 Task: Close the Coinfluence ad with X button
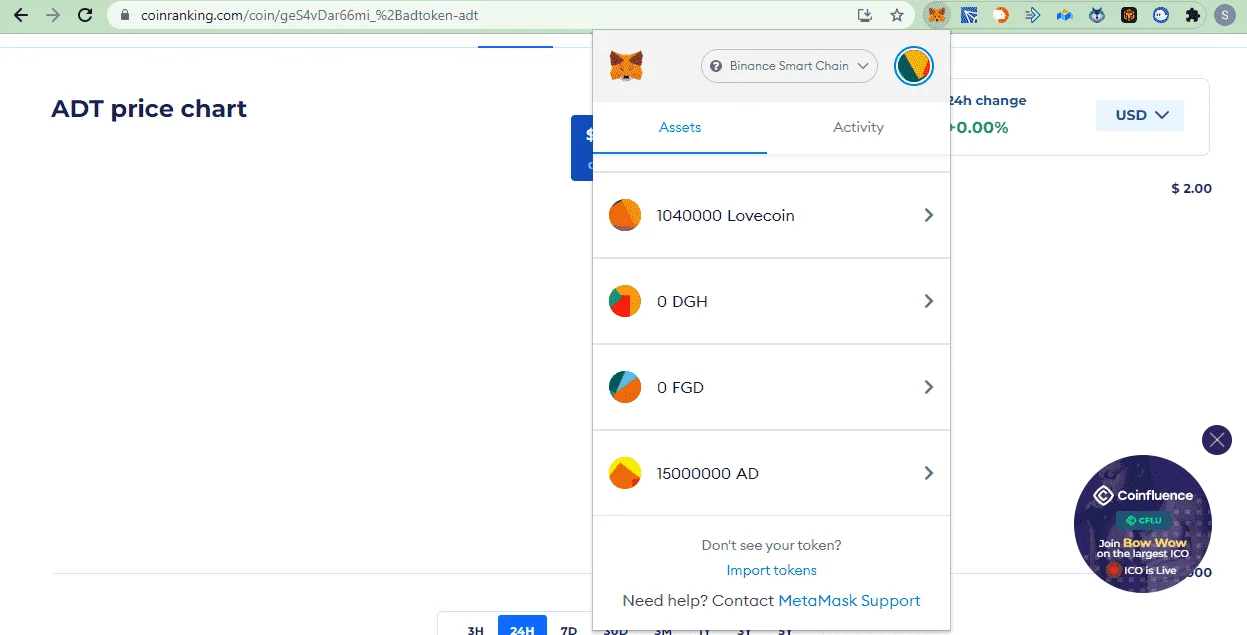1216,440
